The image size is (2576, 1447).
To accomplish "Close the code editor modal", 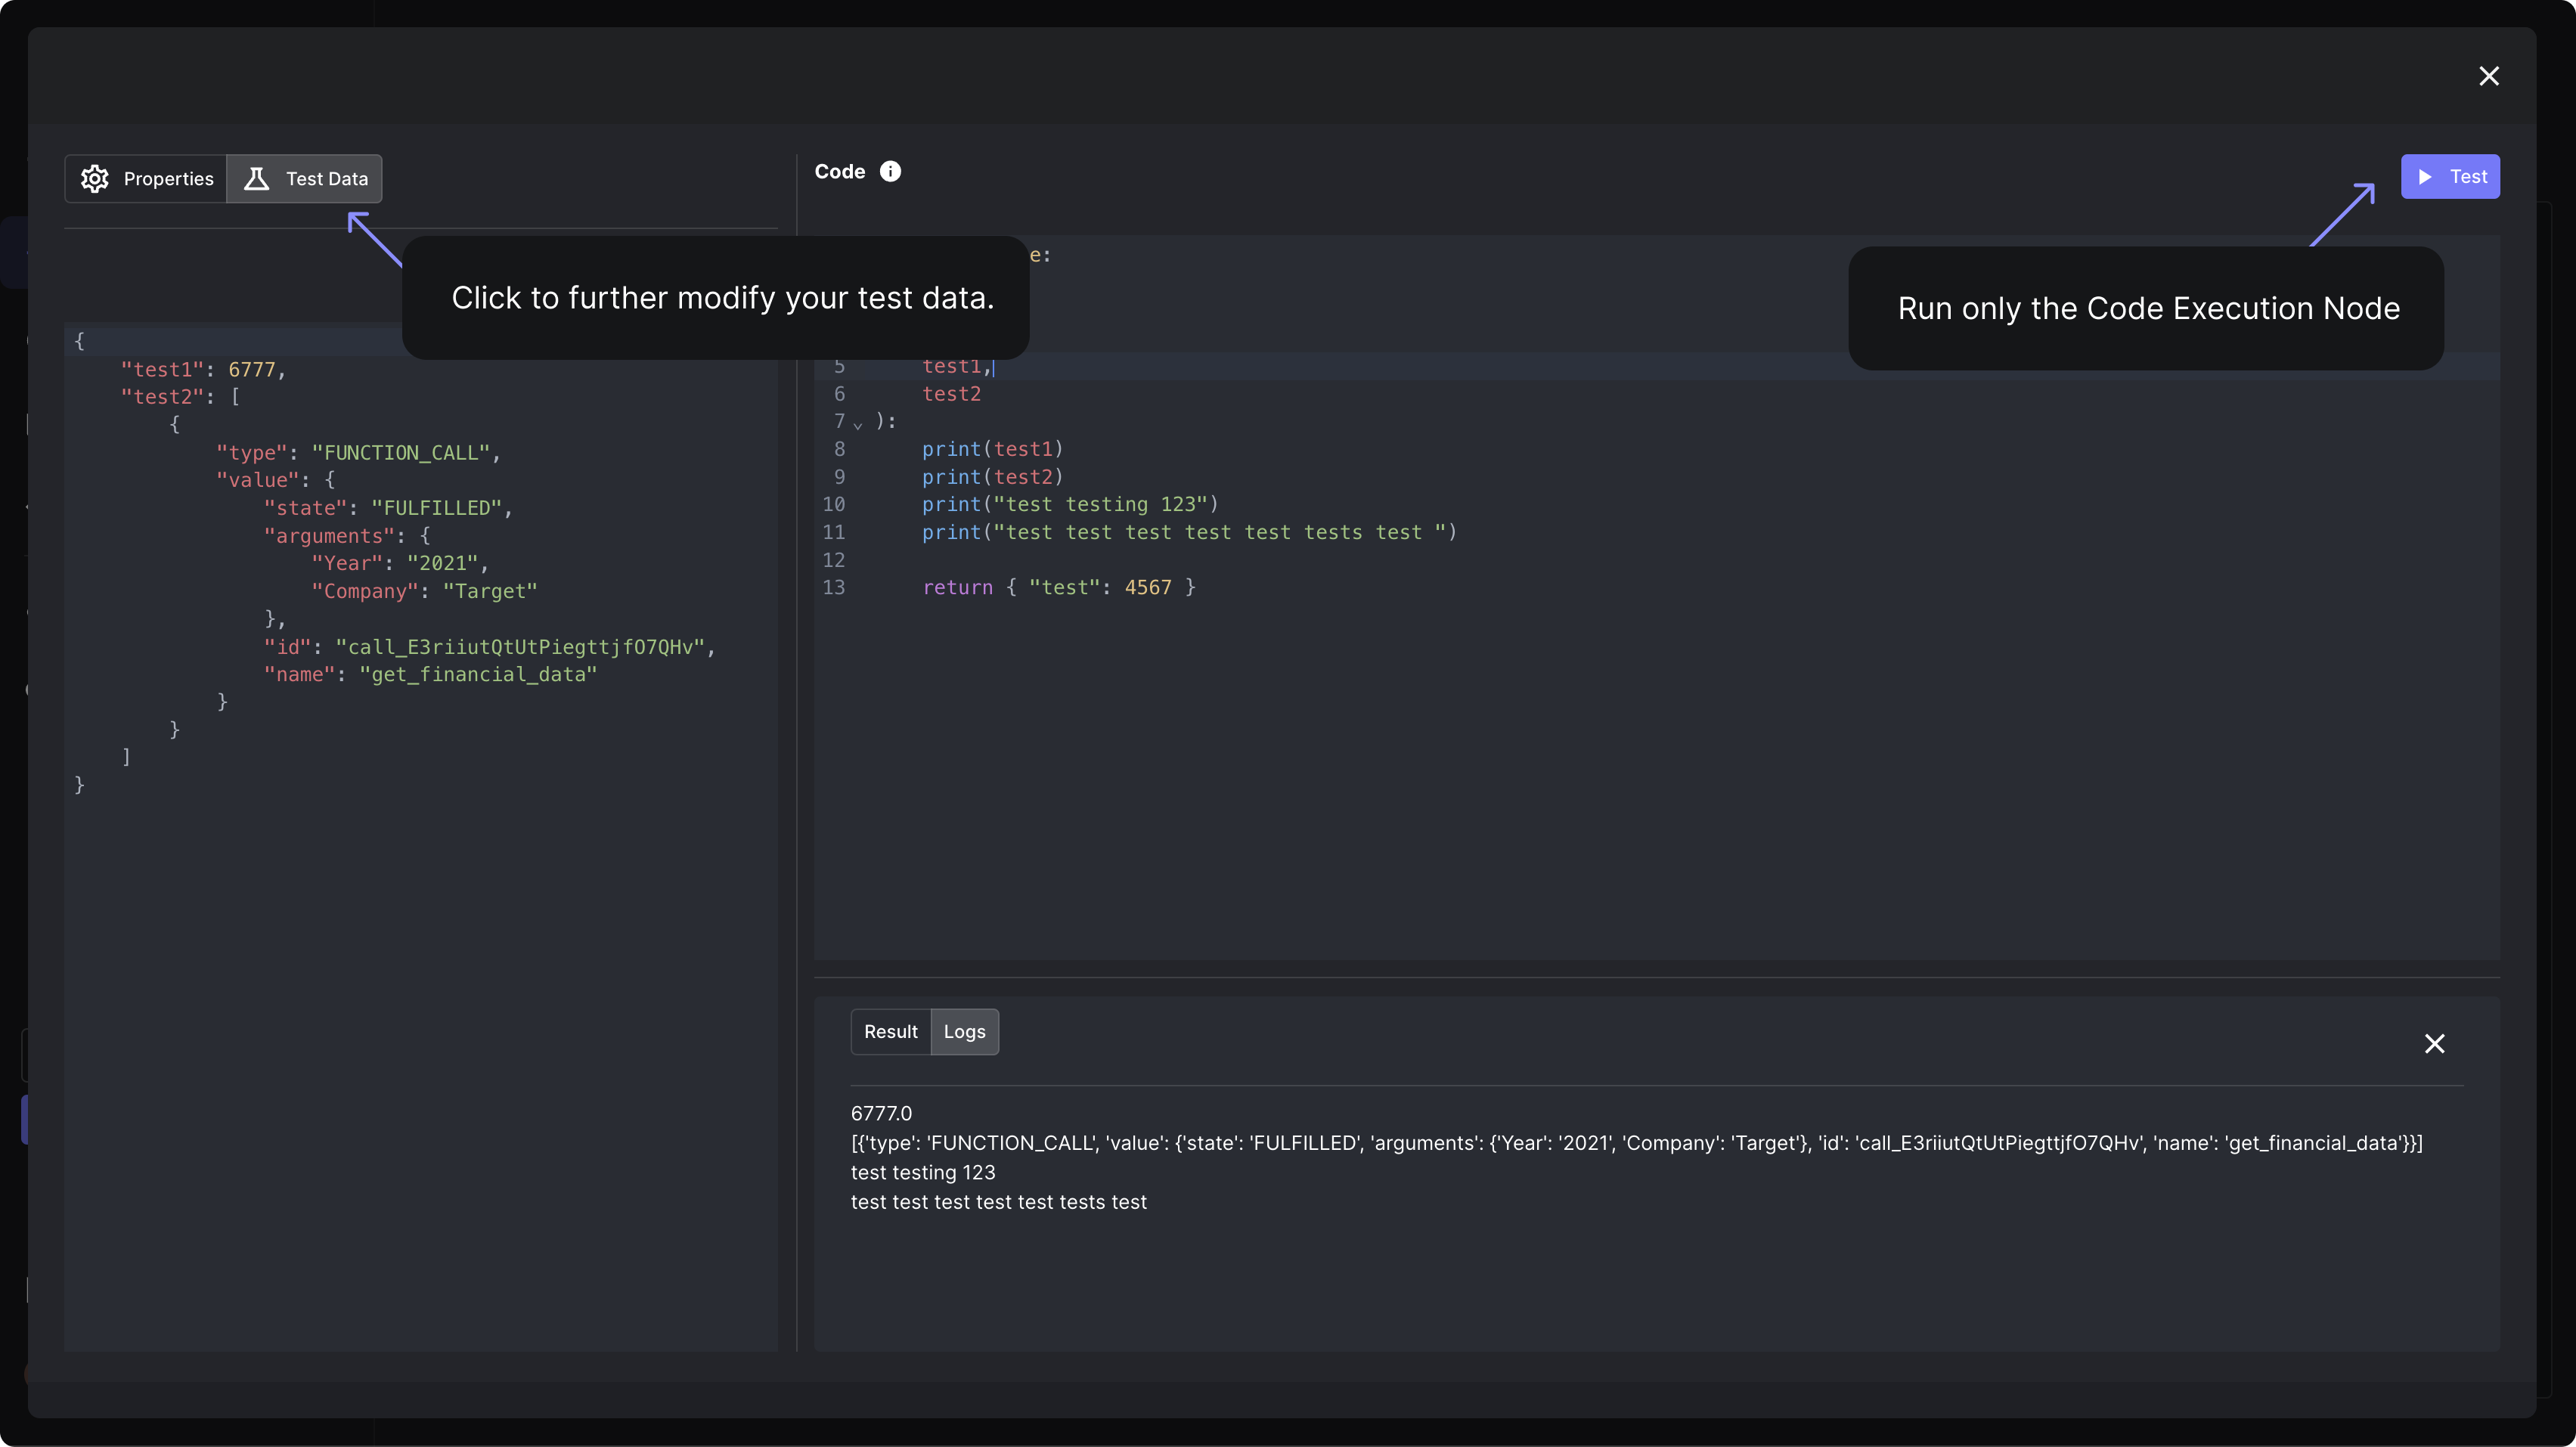I will [2488, 76].
